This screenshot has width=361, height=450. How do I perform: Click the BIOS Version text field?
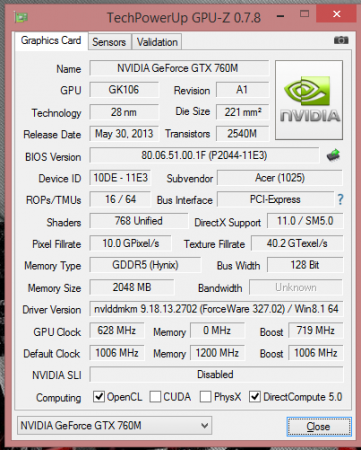204,155
